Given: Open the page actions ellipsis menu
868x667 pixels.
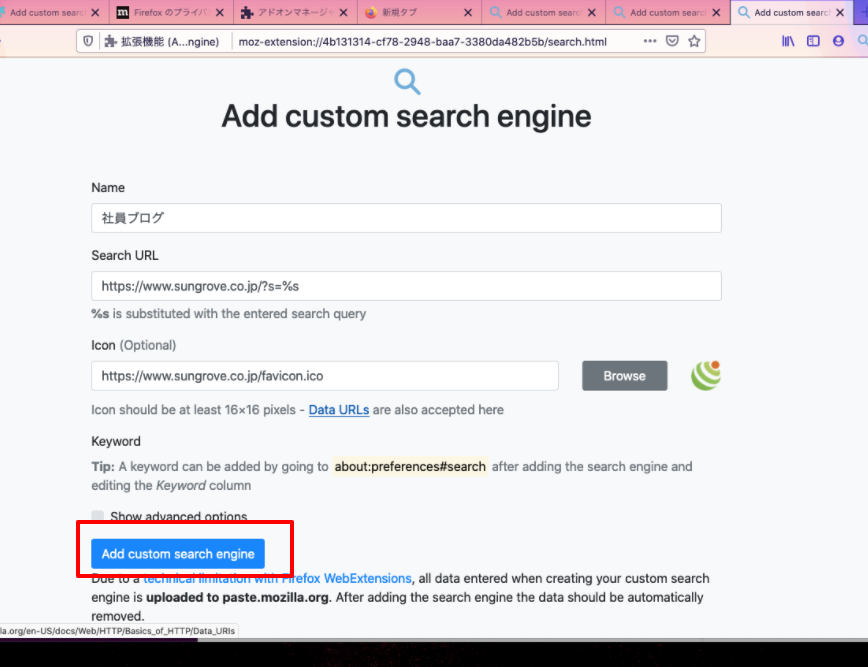Looking at the screenshot, I should (650, 41).
